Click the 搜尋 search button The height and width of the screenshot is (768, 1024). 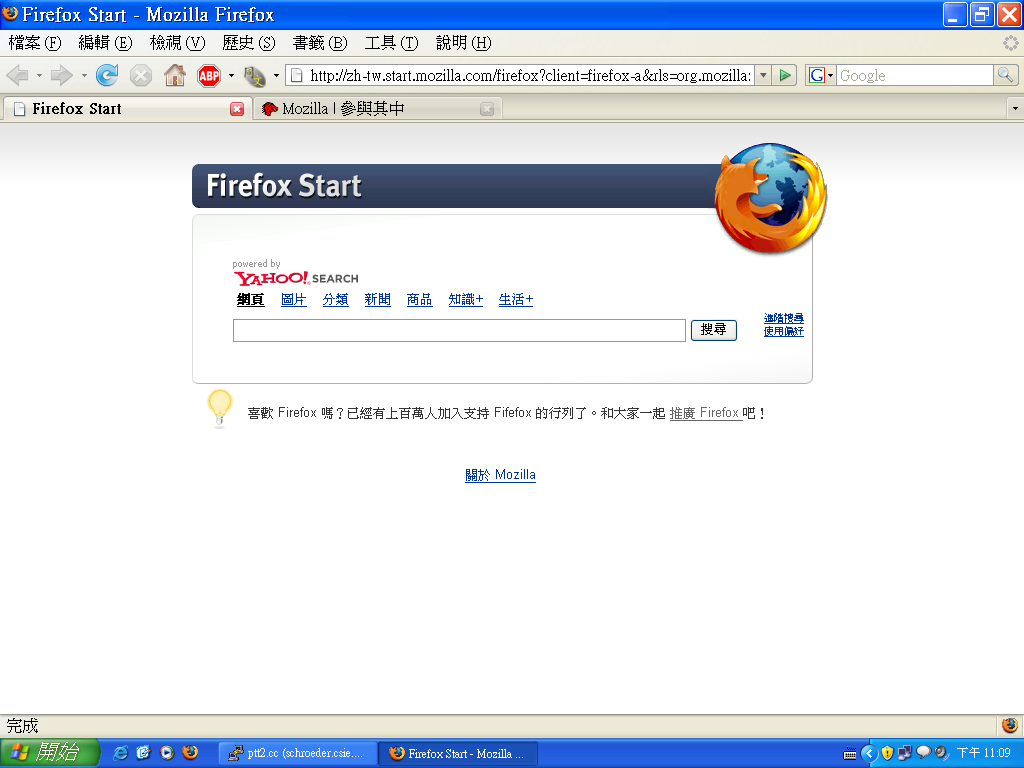[714, 330]
